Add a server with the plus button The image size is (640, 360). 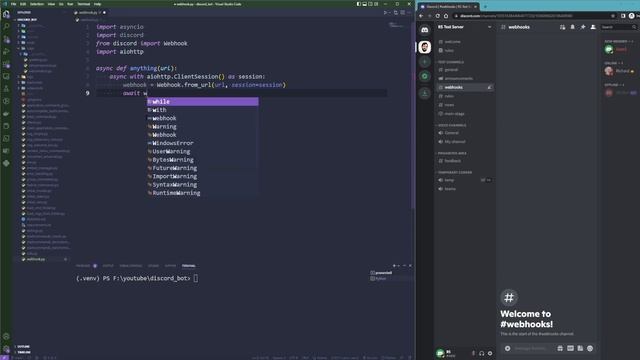tap(424, 62)
